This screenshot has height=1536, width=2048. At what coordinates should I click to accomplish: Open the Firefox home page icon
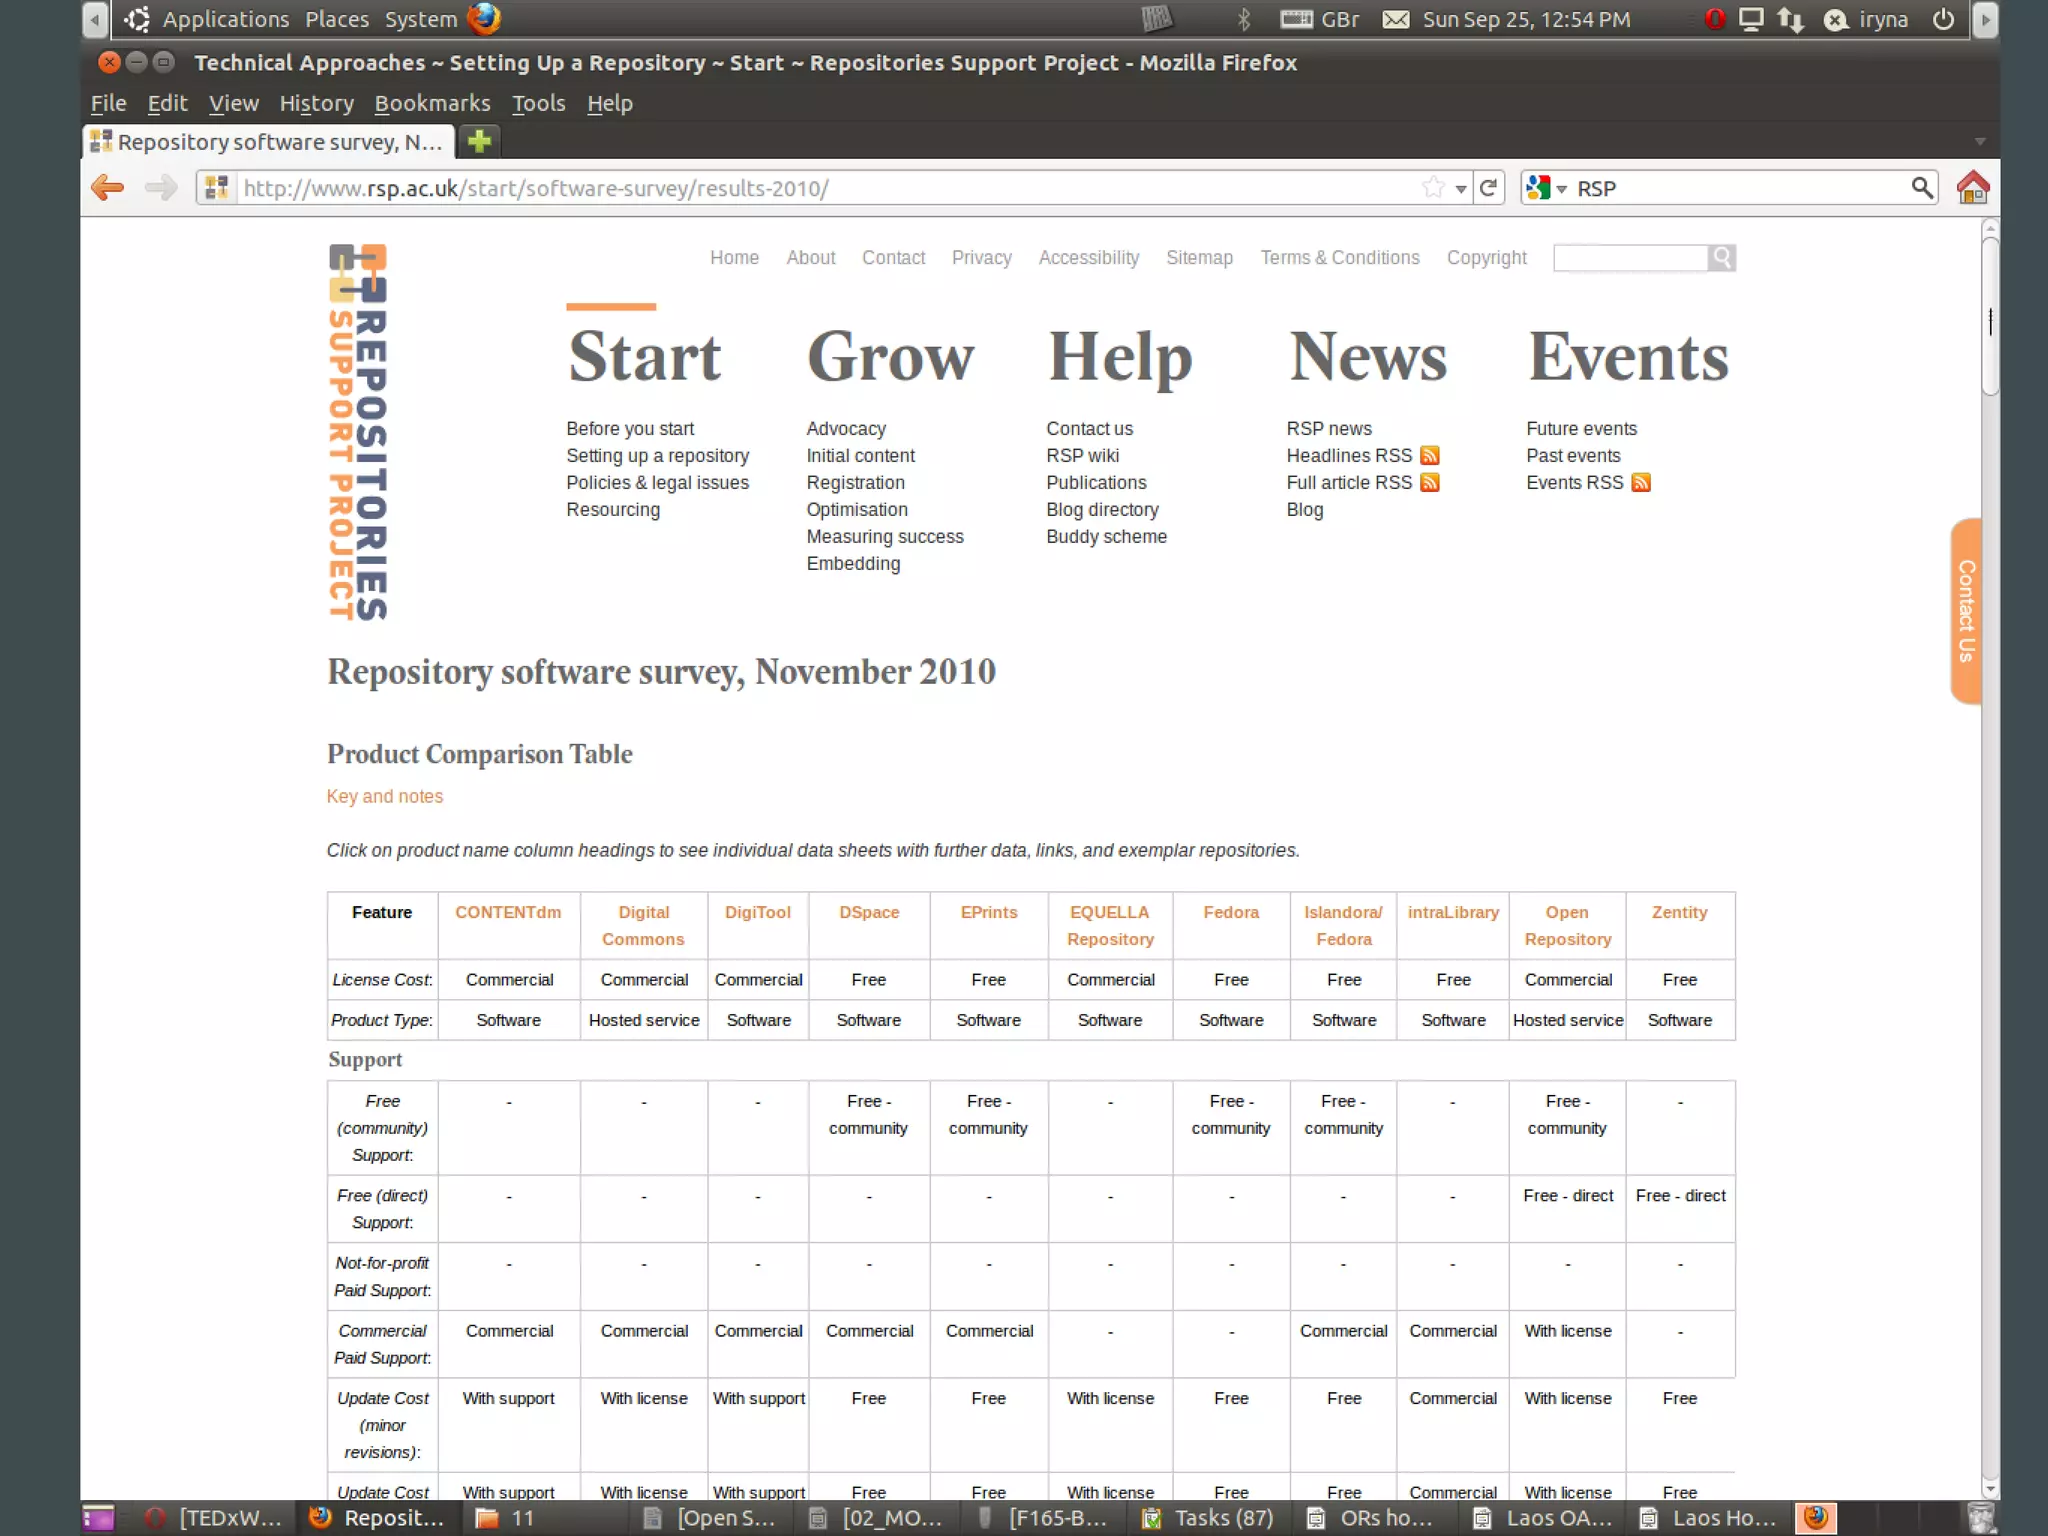click(1972, 188)
